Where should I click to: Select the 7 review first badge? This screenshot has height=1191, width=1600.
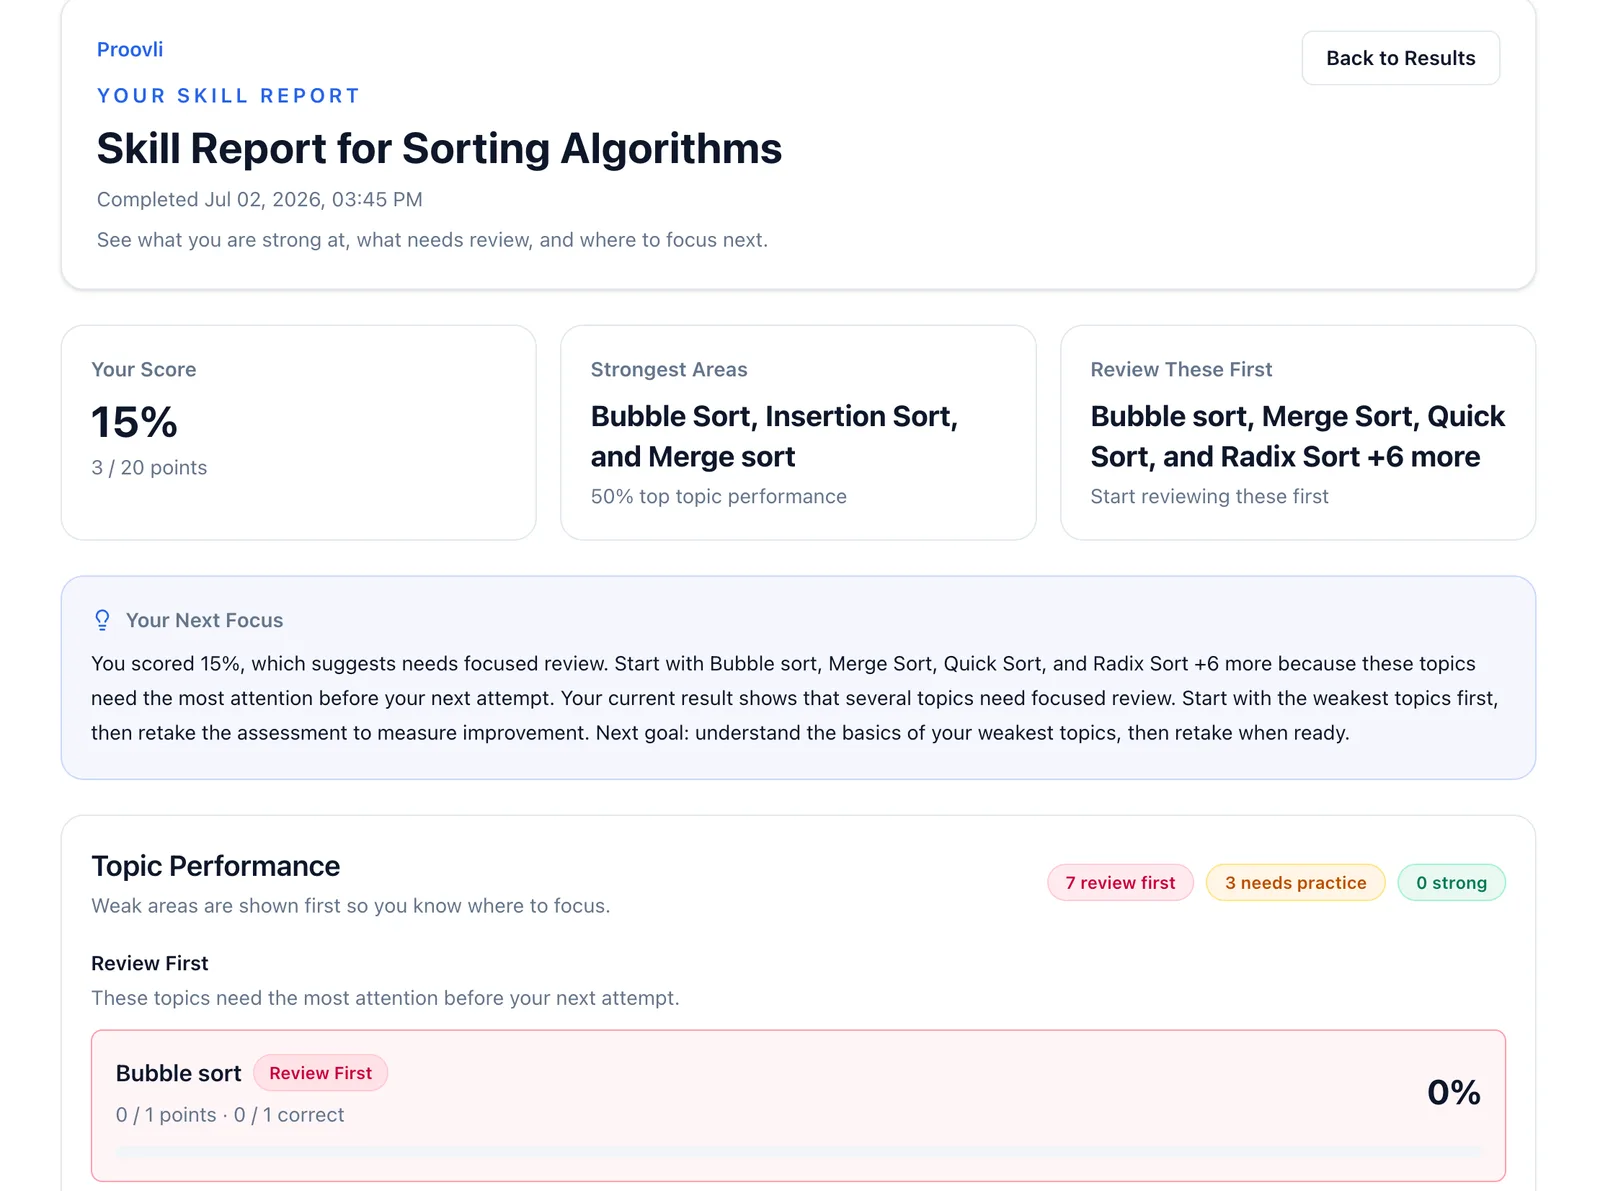coord(1120,883)
